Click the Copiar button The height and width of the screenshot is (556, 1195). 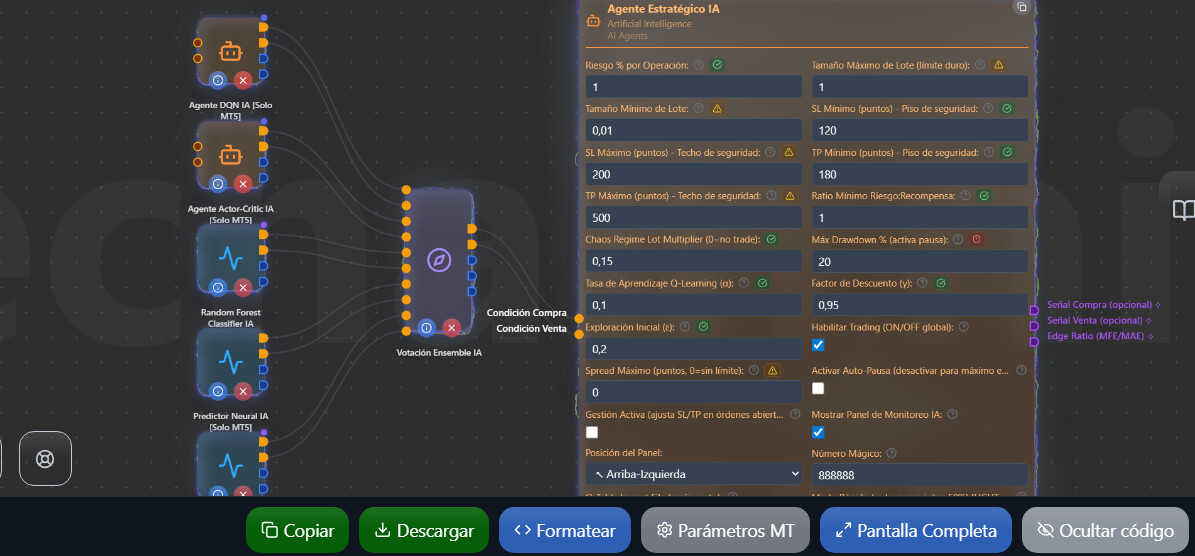pyautogui.click(x=297, y=531)
